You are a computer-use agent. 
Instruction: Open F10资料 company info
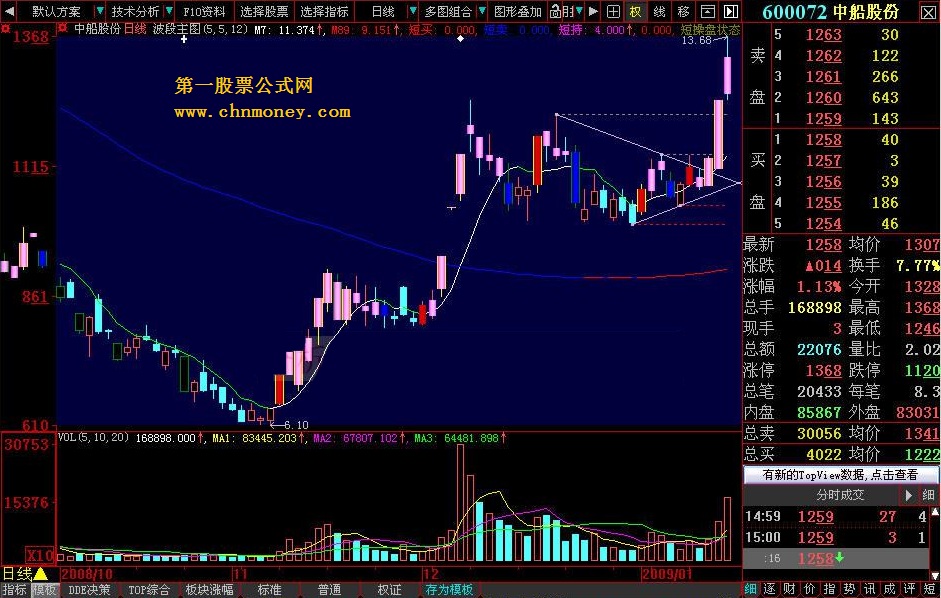point(204,11)
